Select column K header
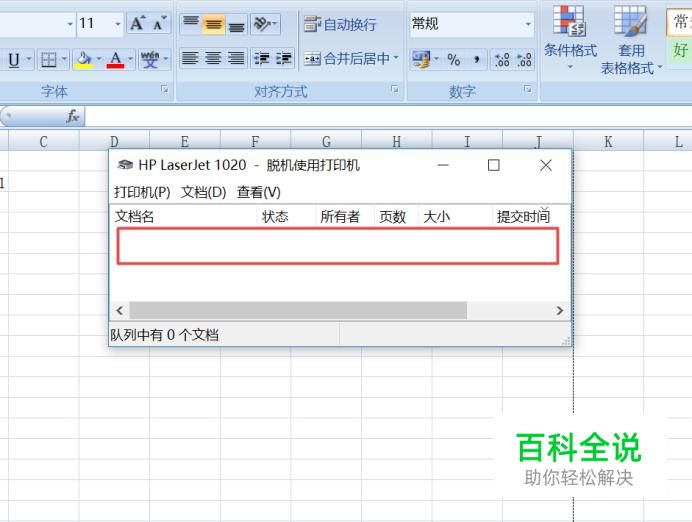The height and width of the screenshot is (522, 692). (608, 142)
